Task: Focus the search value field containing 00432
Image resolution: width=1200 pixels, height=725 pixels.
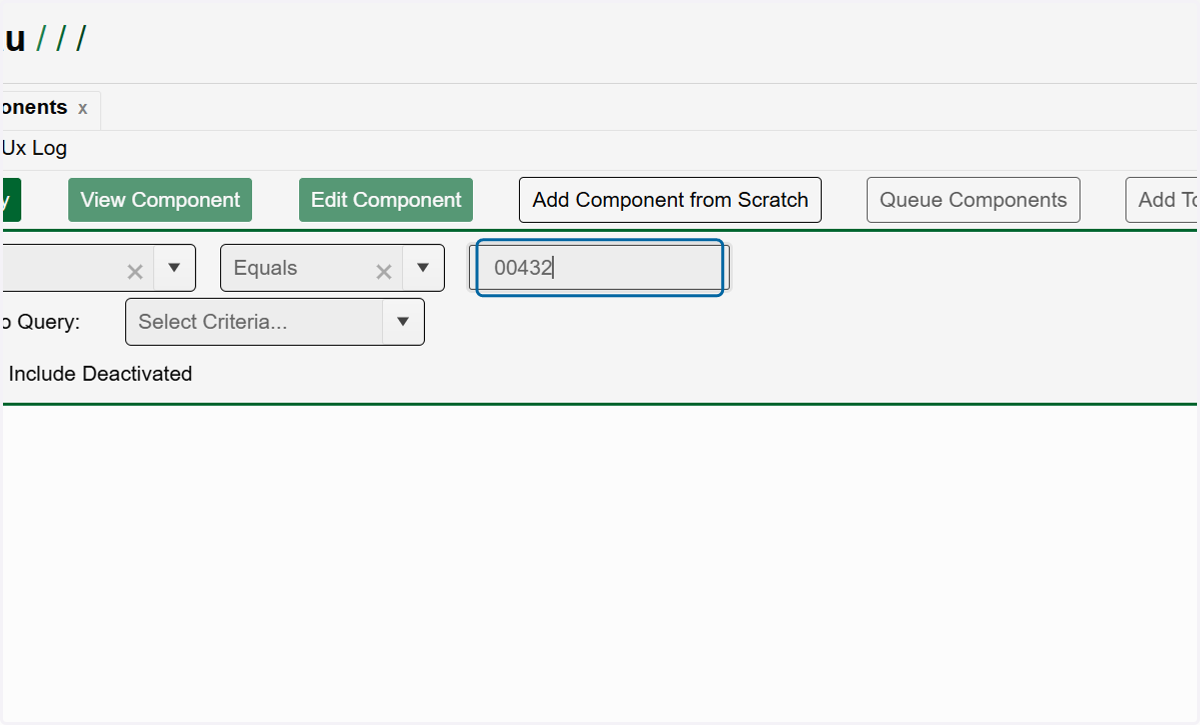Action: [599, 268]
